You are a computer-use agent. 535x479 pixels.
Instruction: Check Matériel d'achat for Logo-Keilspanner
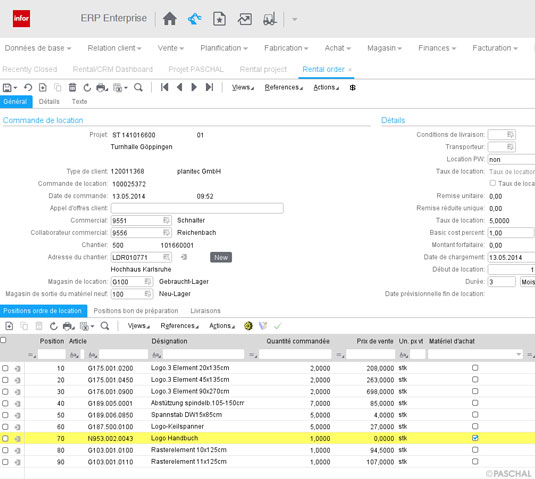[475, 426]
